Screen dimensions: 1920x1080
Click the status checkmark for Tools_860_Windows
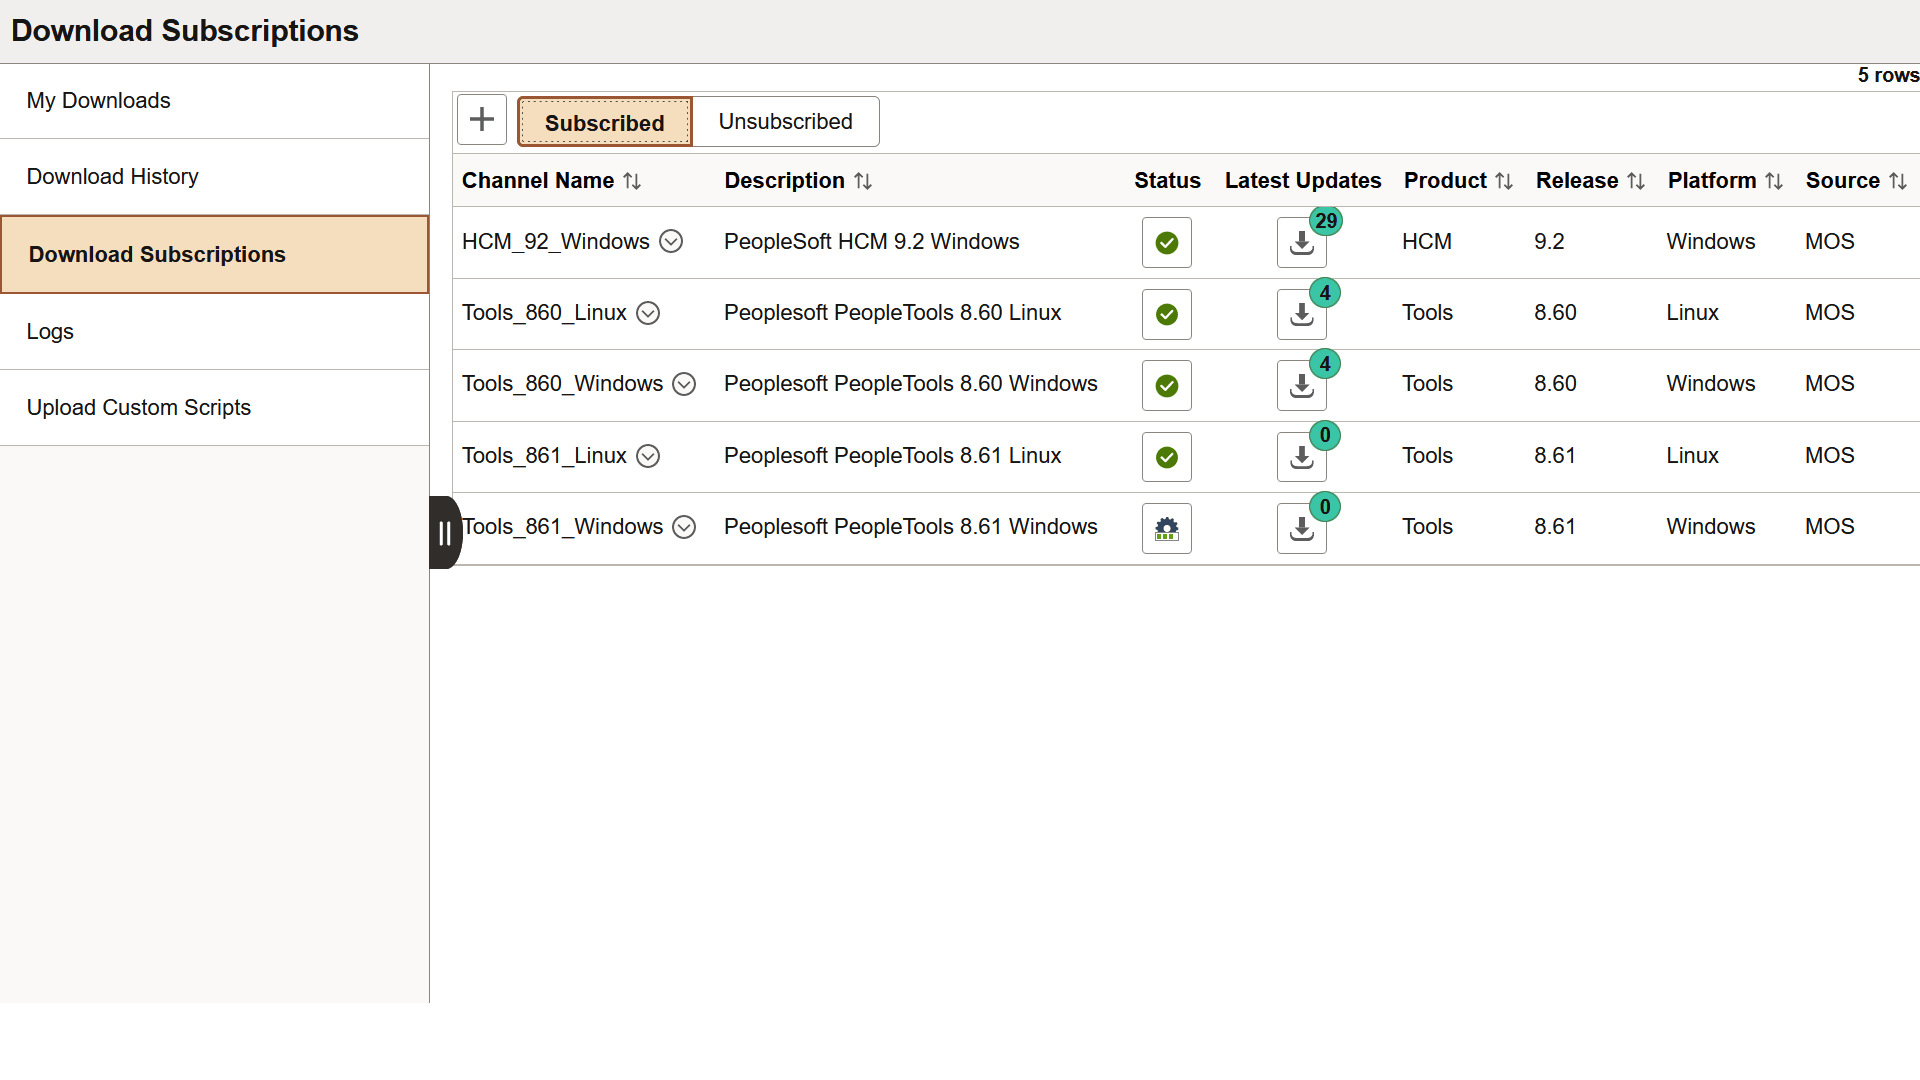(x=1166, y=385)
